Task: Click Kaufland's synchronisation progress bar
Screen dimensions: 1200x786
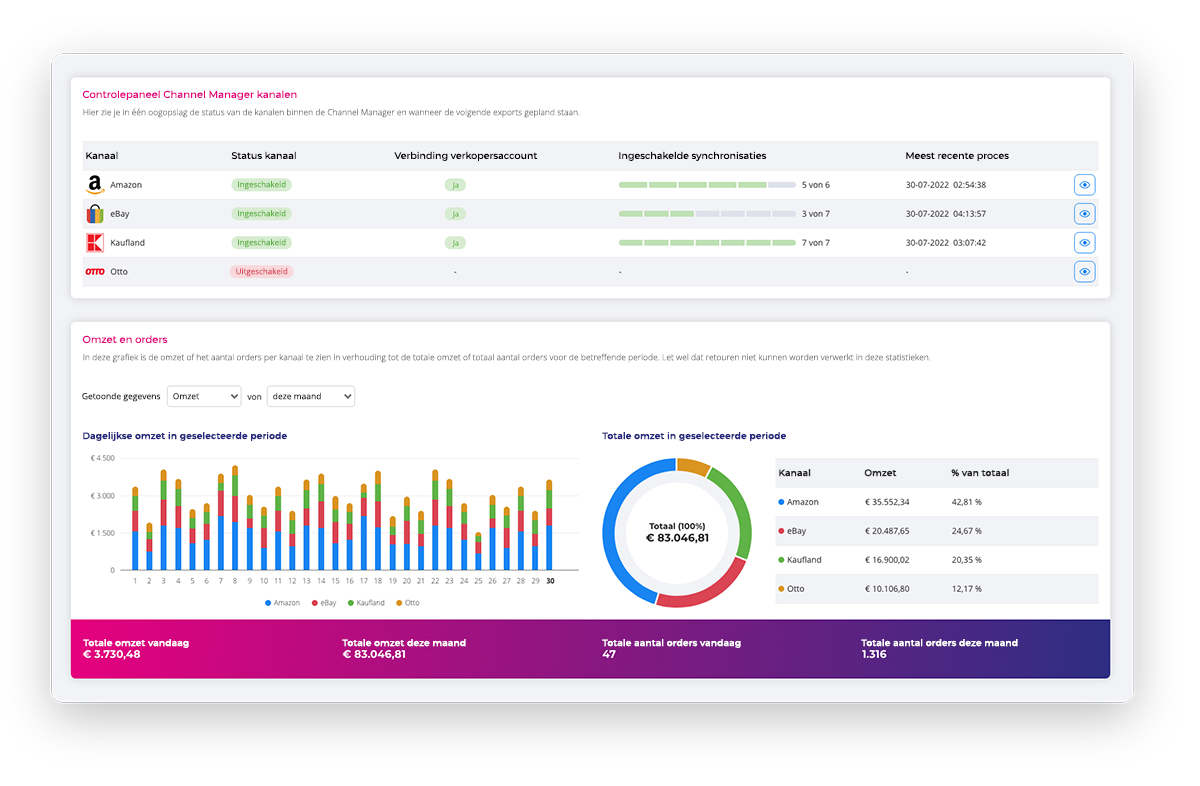Action: [707, 243]
